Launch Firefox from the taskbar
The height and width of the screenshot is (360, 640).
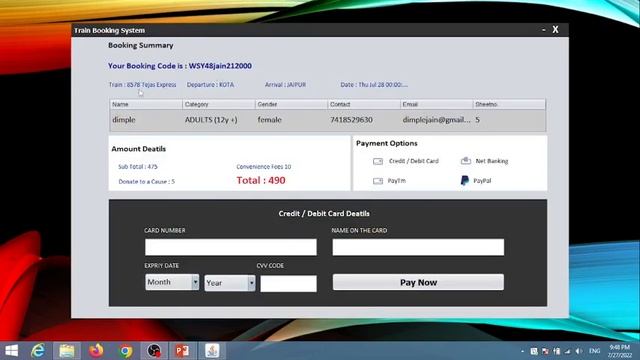[96, 351]
